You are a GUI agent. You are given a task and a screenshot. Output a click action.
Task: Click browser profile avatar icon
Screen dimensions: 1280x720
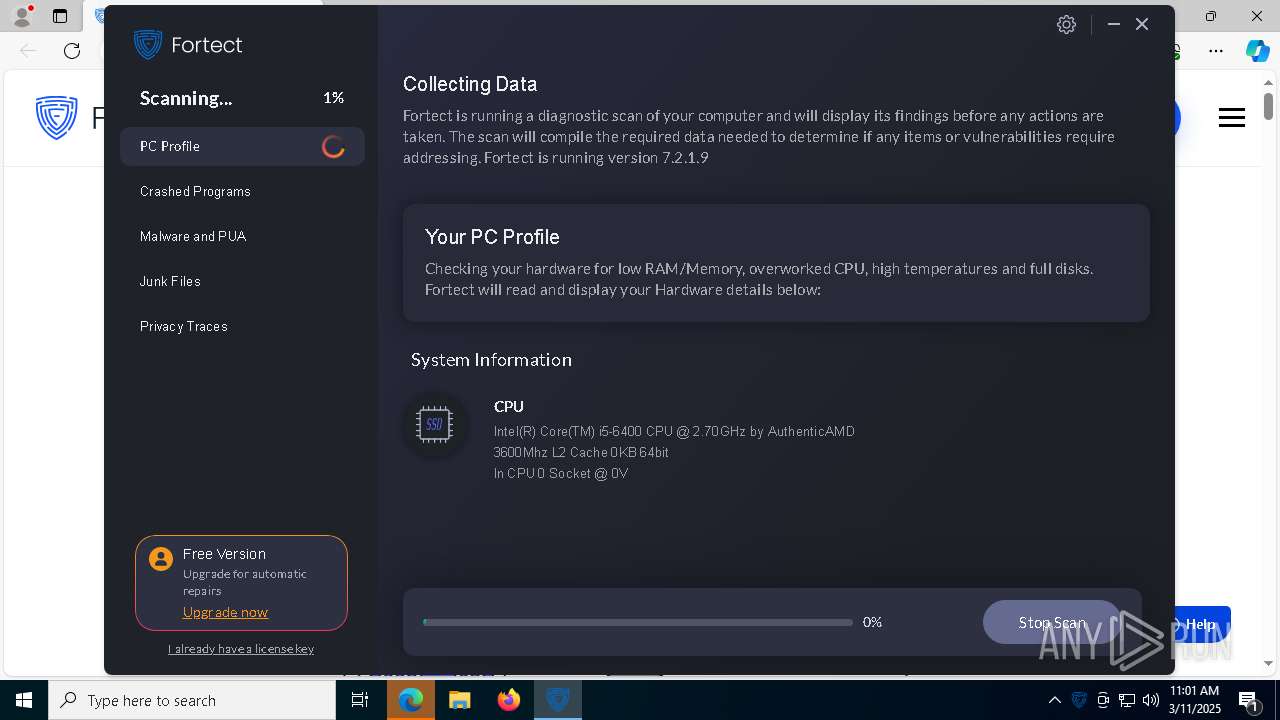point(21,16)
